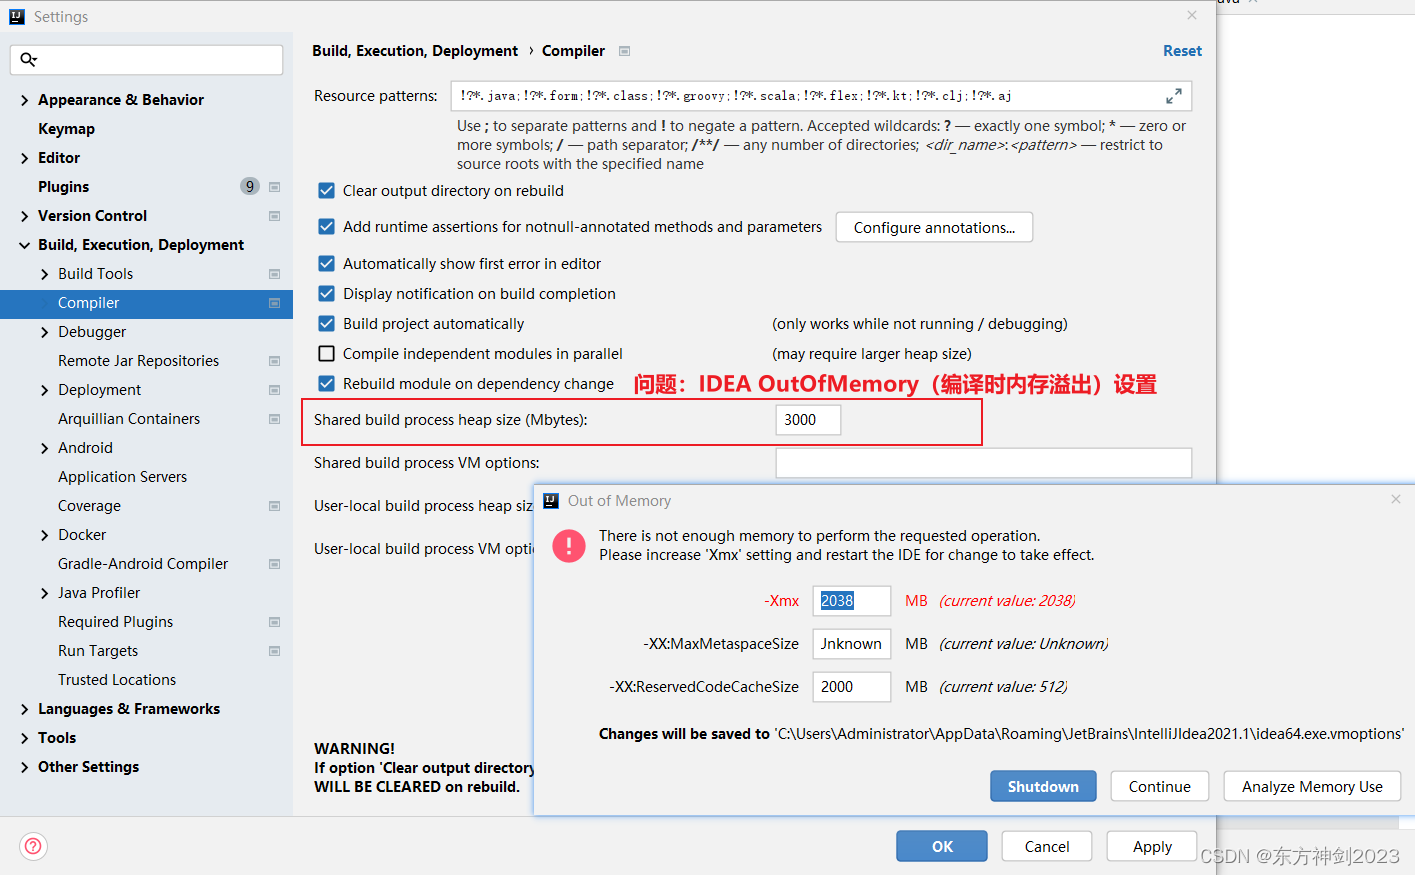Expand Deployment node
The width and height of the screenshot is (1415, 875).
click(x=44, y=390)
